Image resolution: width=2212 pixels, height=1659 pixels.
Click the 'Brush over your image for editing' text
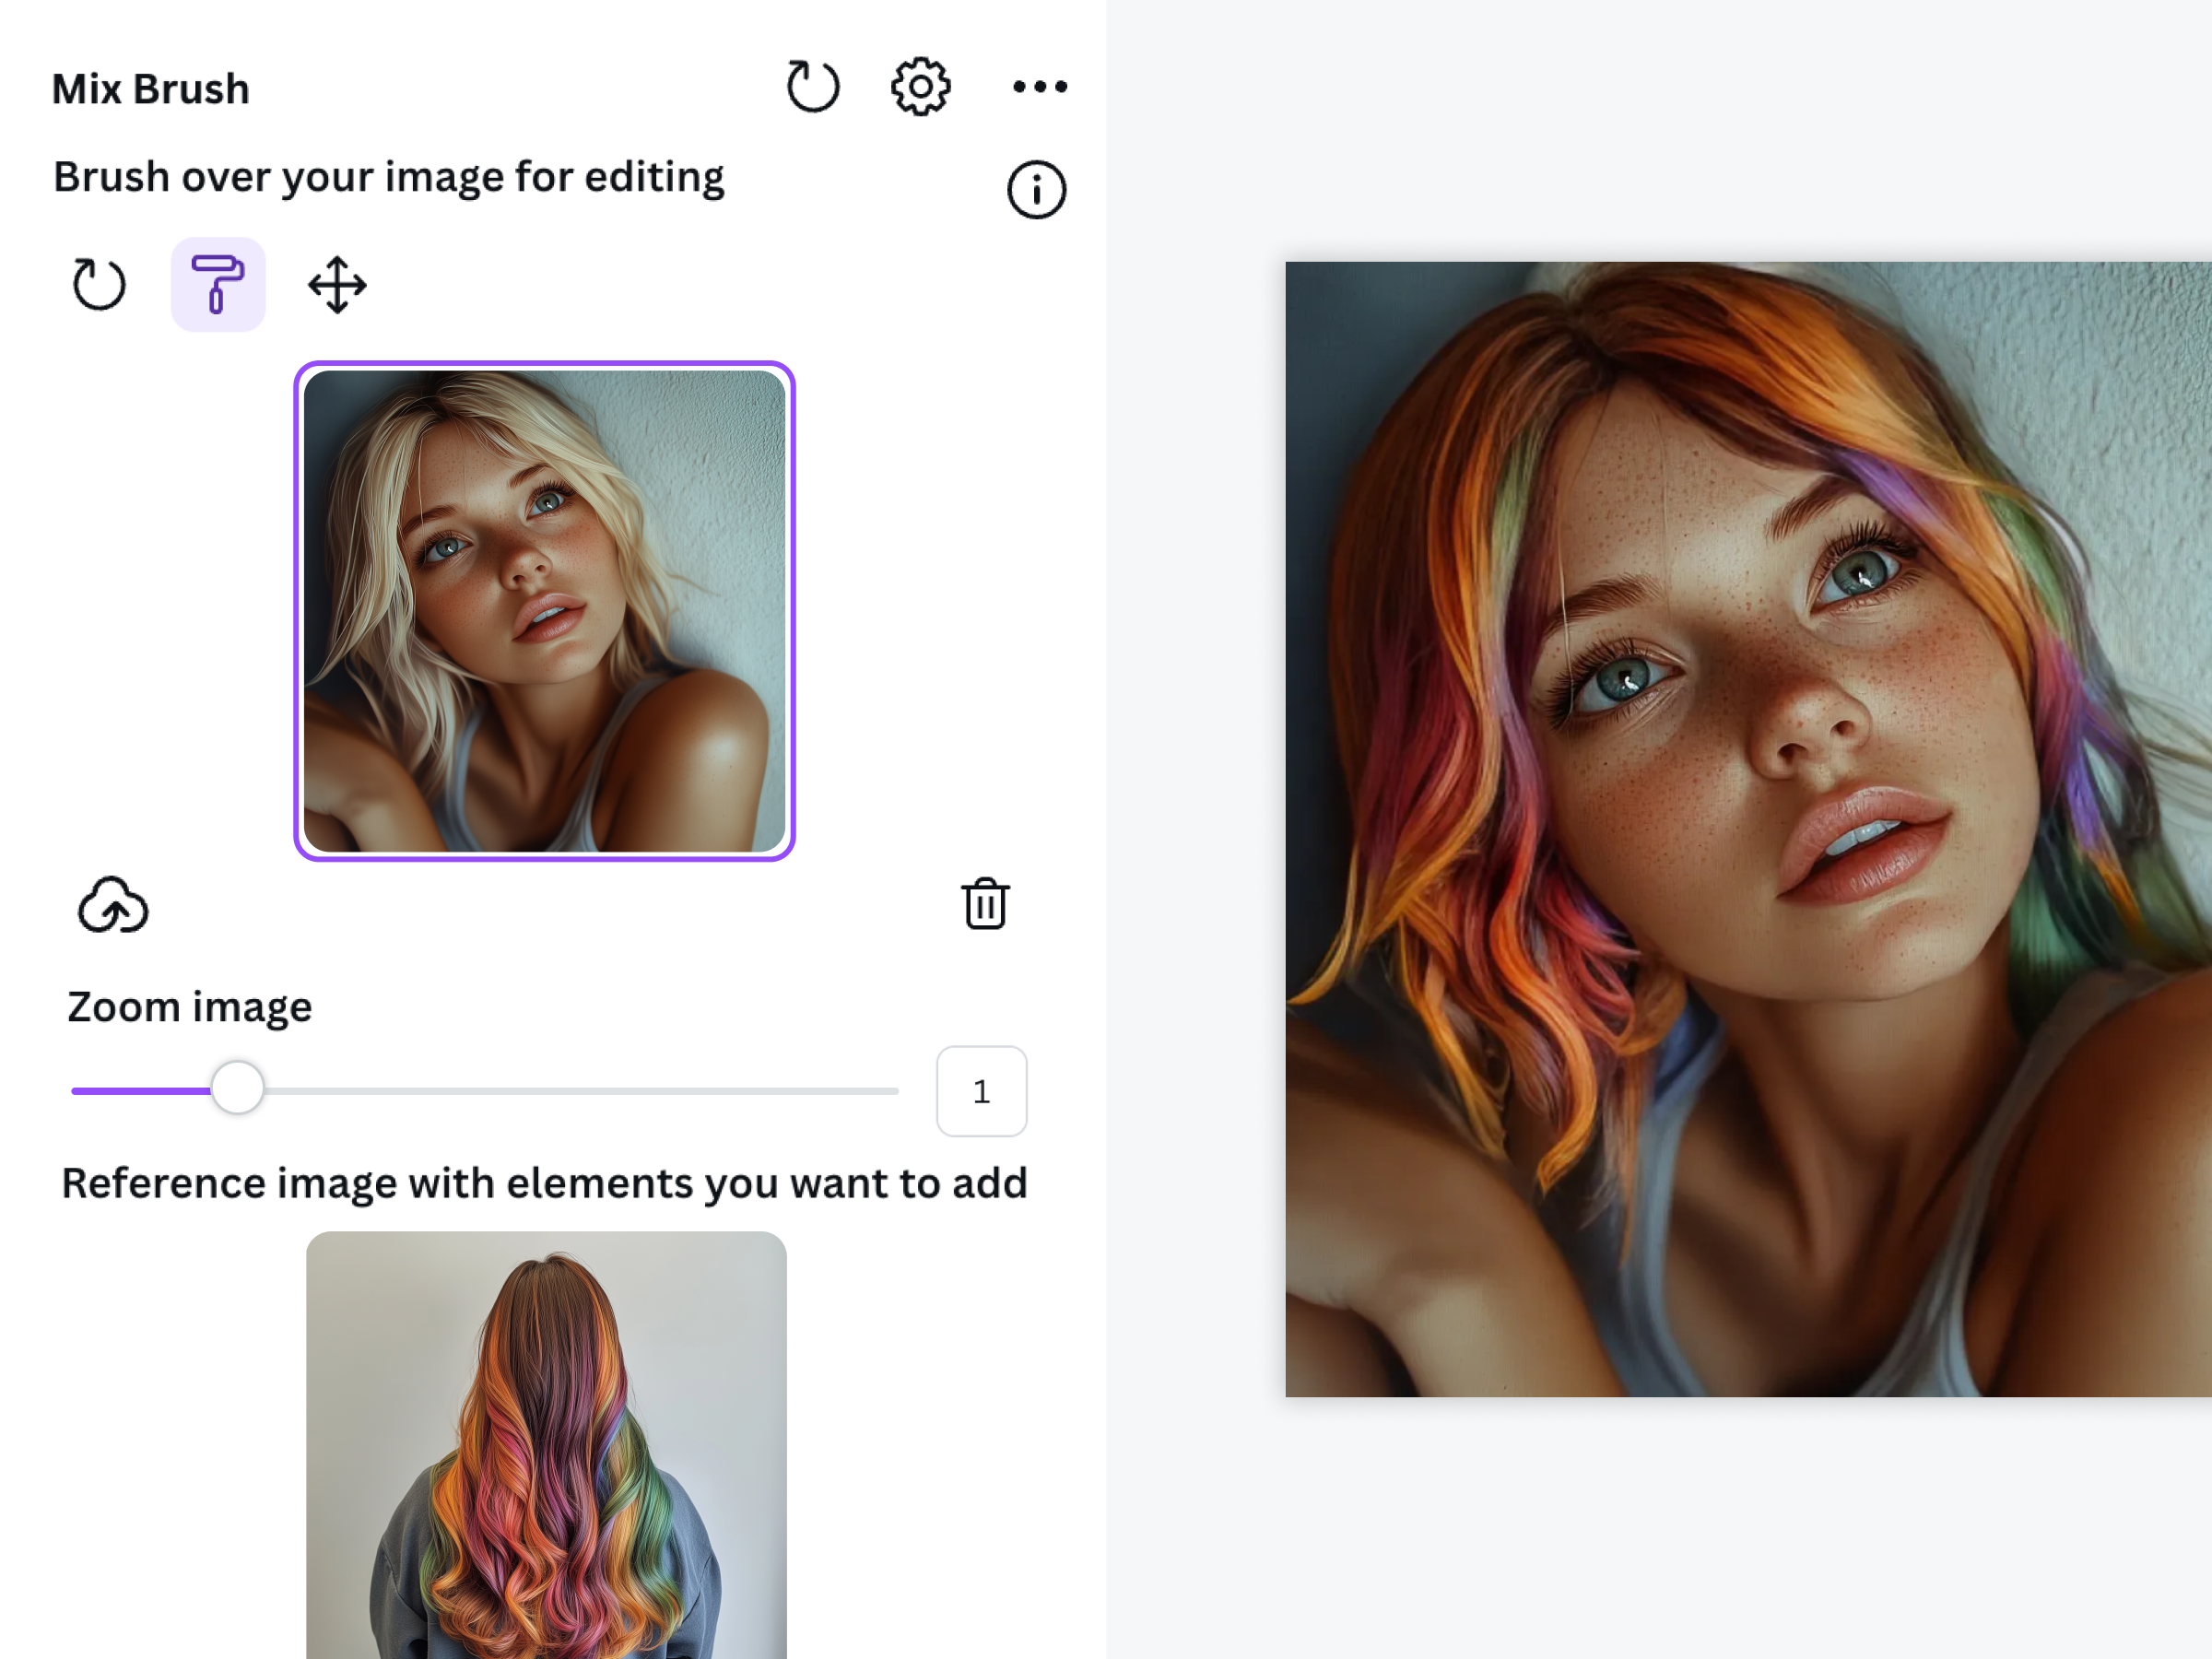click(388, 177)
